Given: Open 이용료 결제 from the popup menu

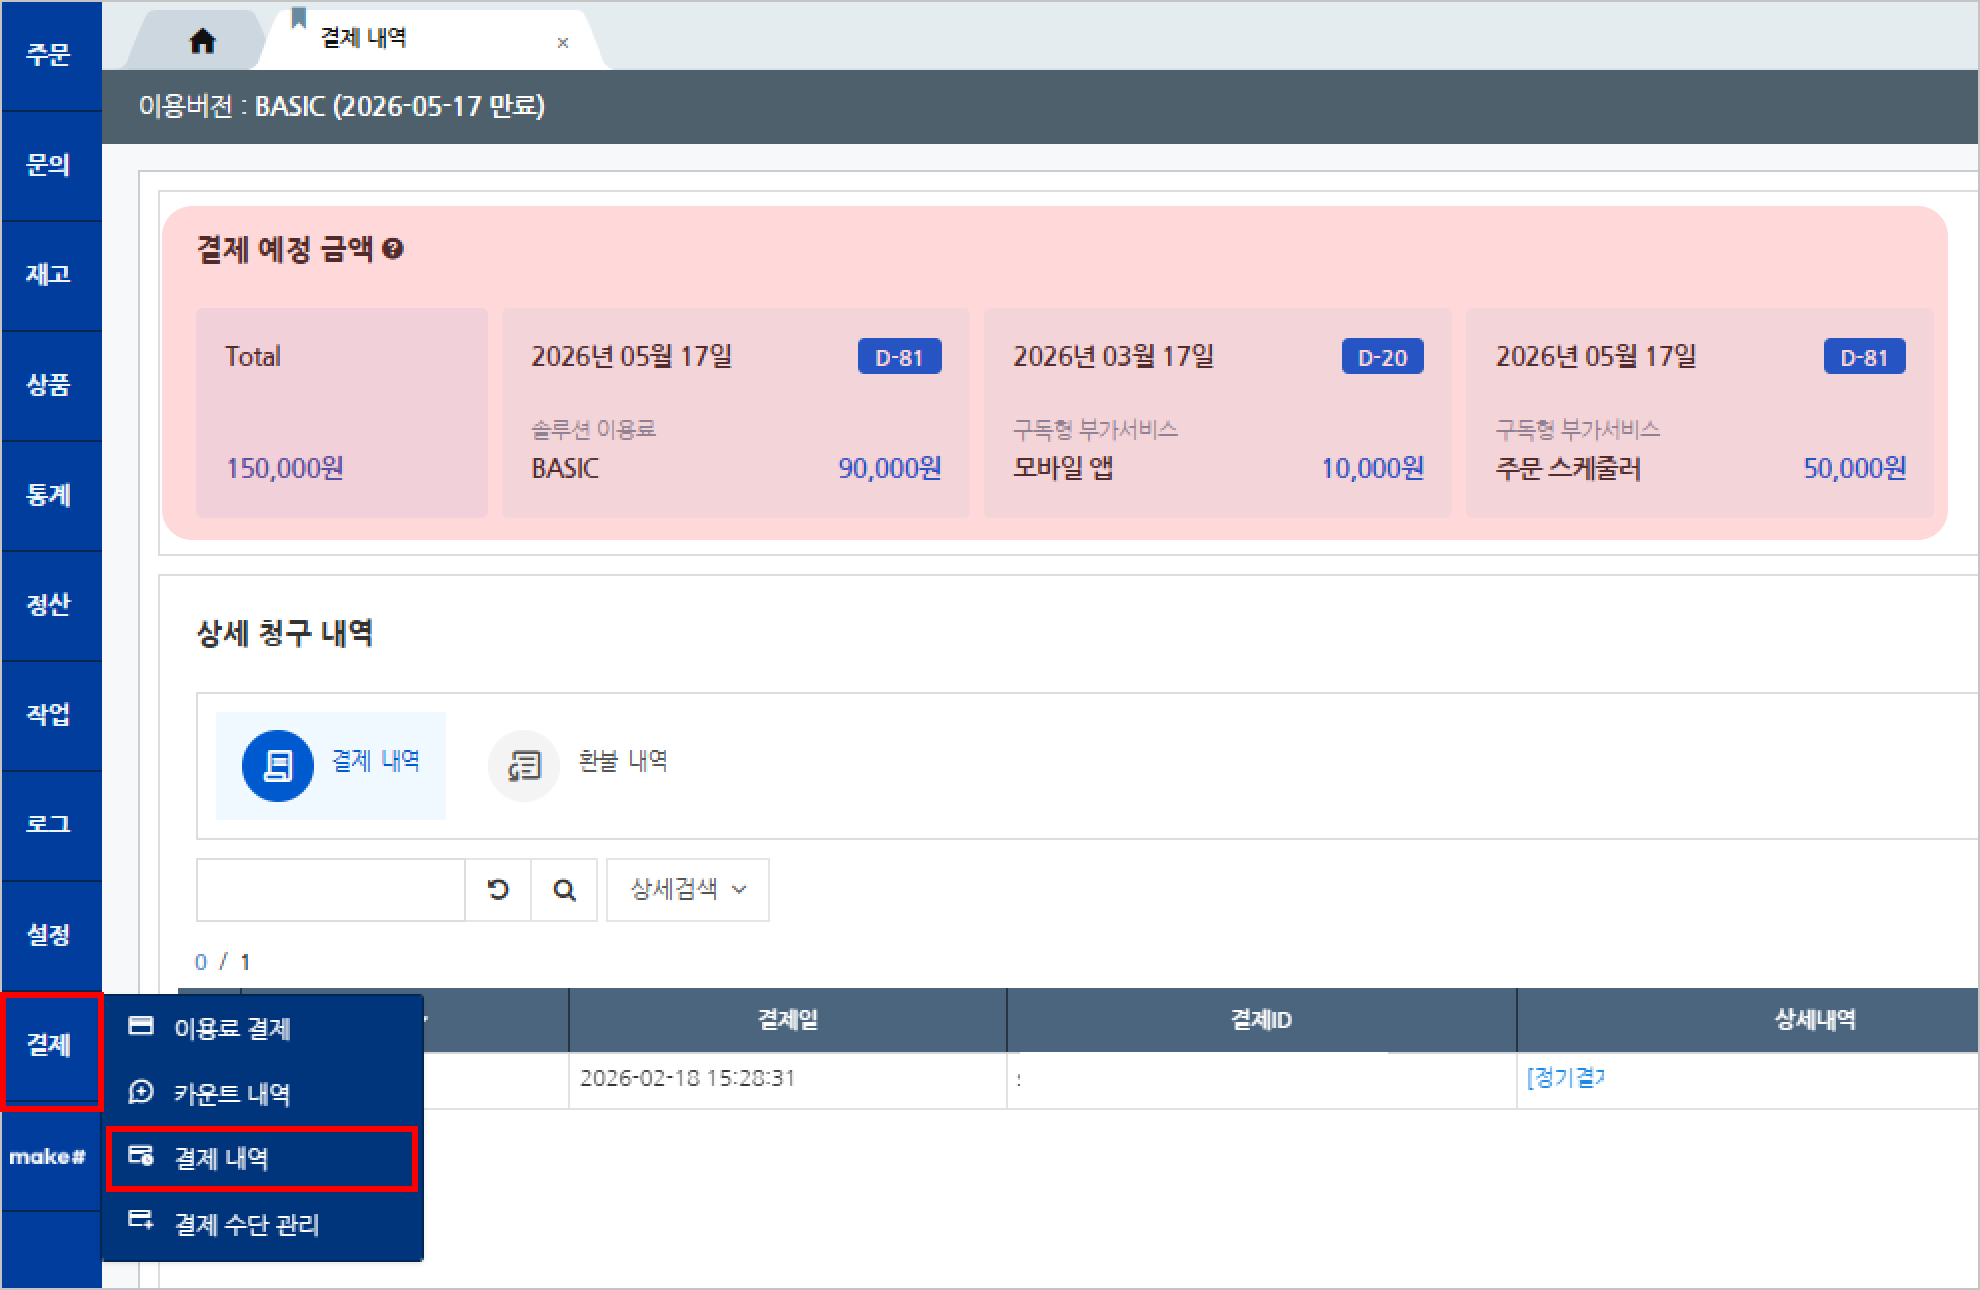Looking at the screenshot, I should point(232,1028).
